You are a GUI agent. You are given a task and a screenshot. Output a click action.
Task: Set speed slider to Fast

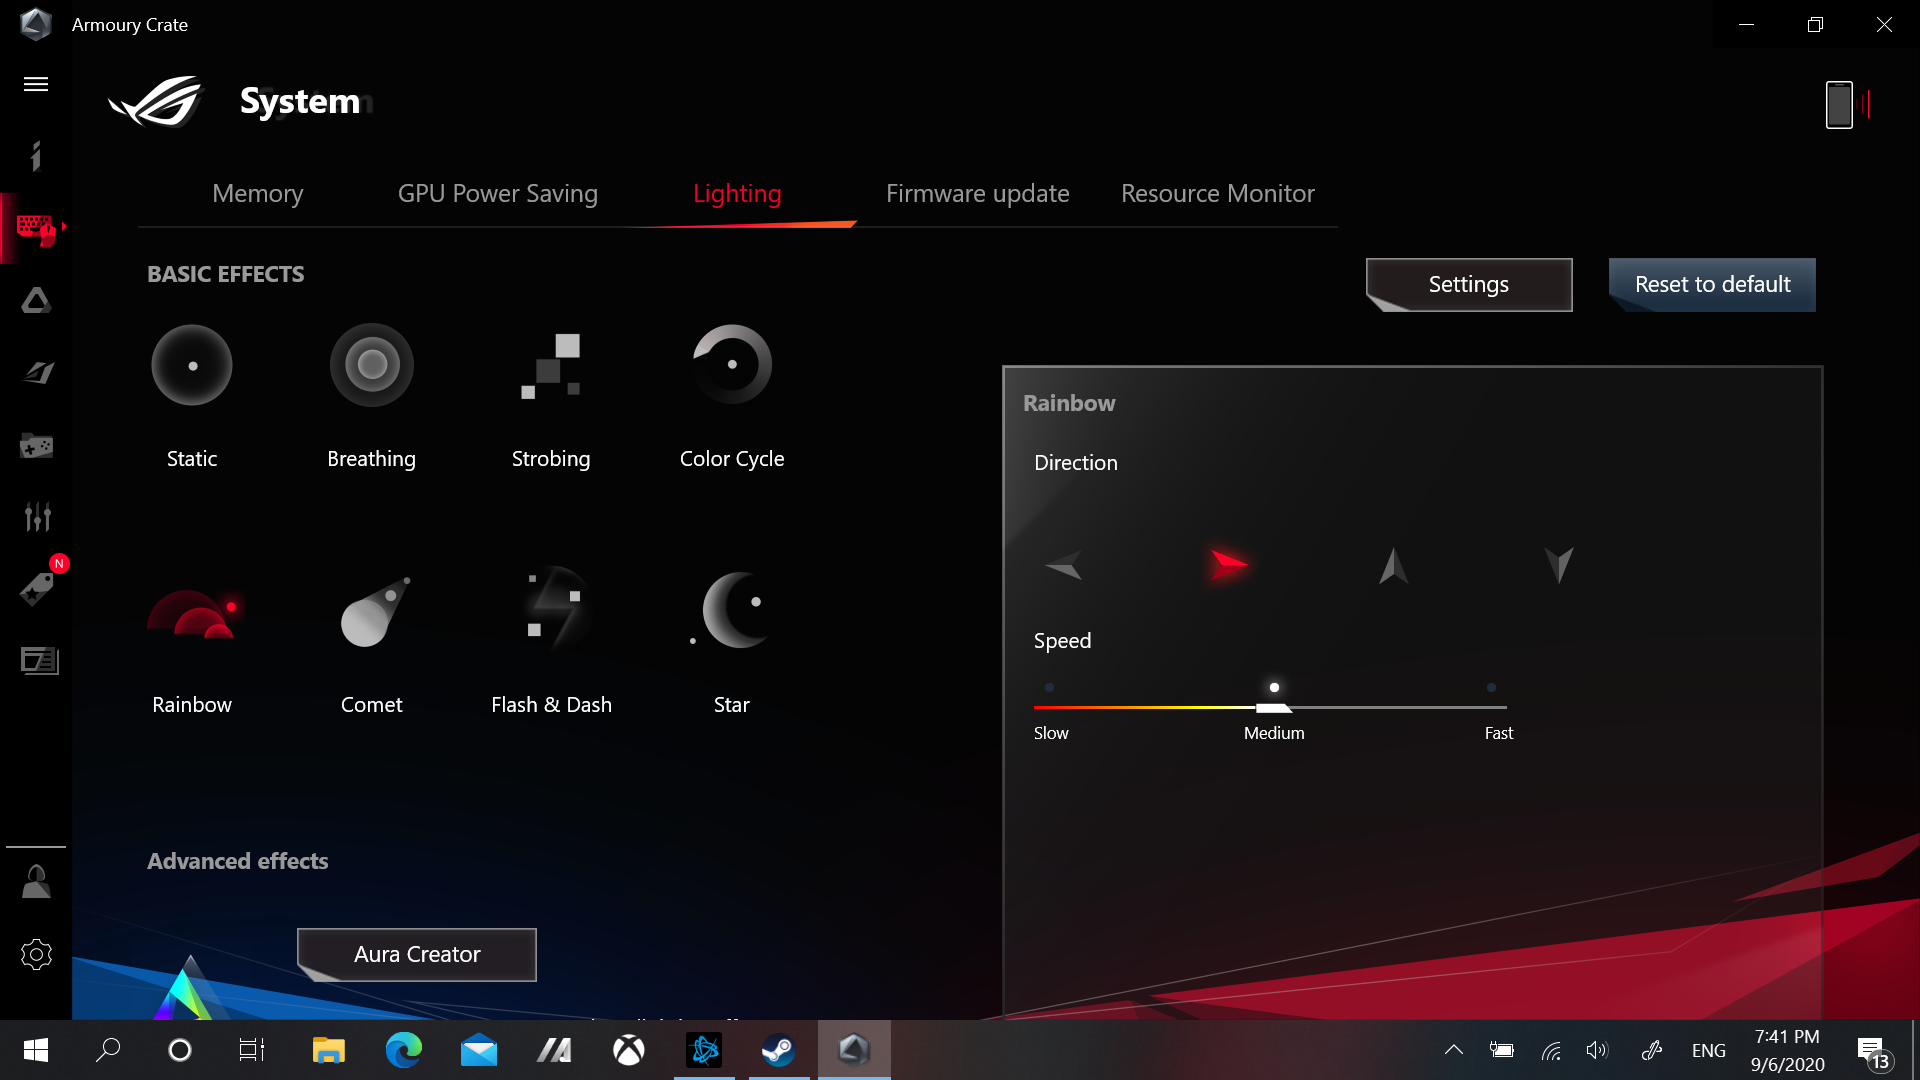pos(1491,688)
